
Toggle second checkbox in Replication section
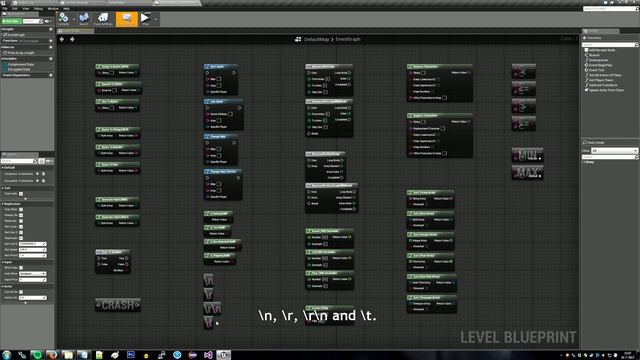pyautogui.click(x=21, y=215)
